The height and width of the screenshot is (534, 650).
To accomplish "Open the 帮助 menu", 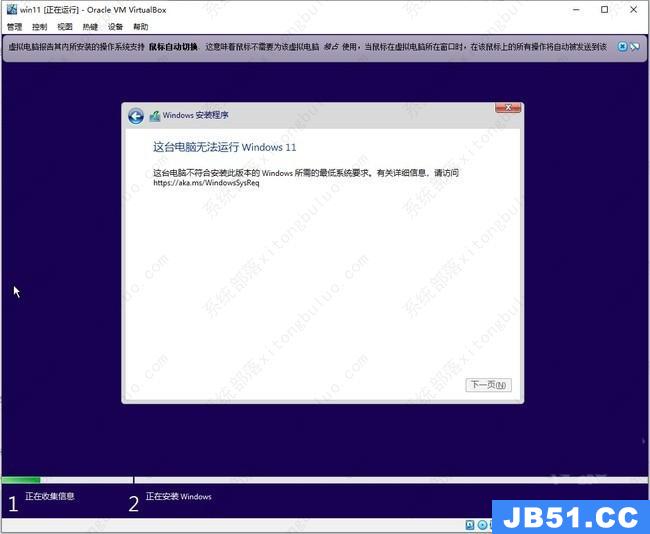I will coord(141,27).
